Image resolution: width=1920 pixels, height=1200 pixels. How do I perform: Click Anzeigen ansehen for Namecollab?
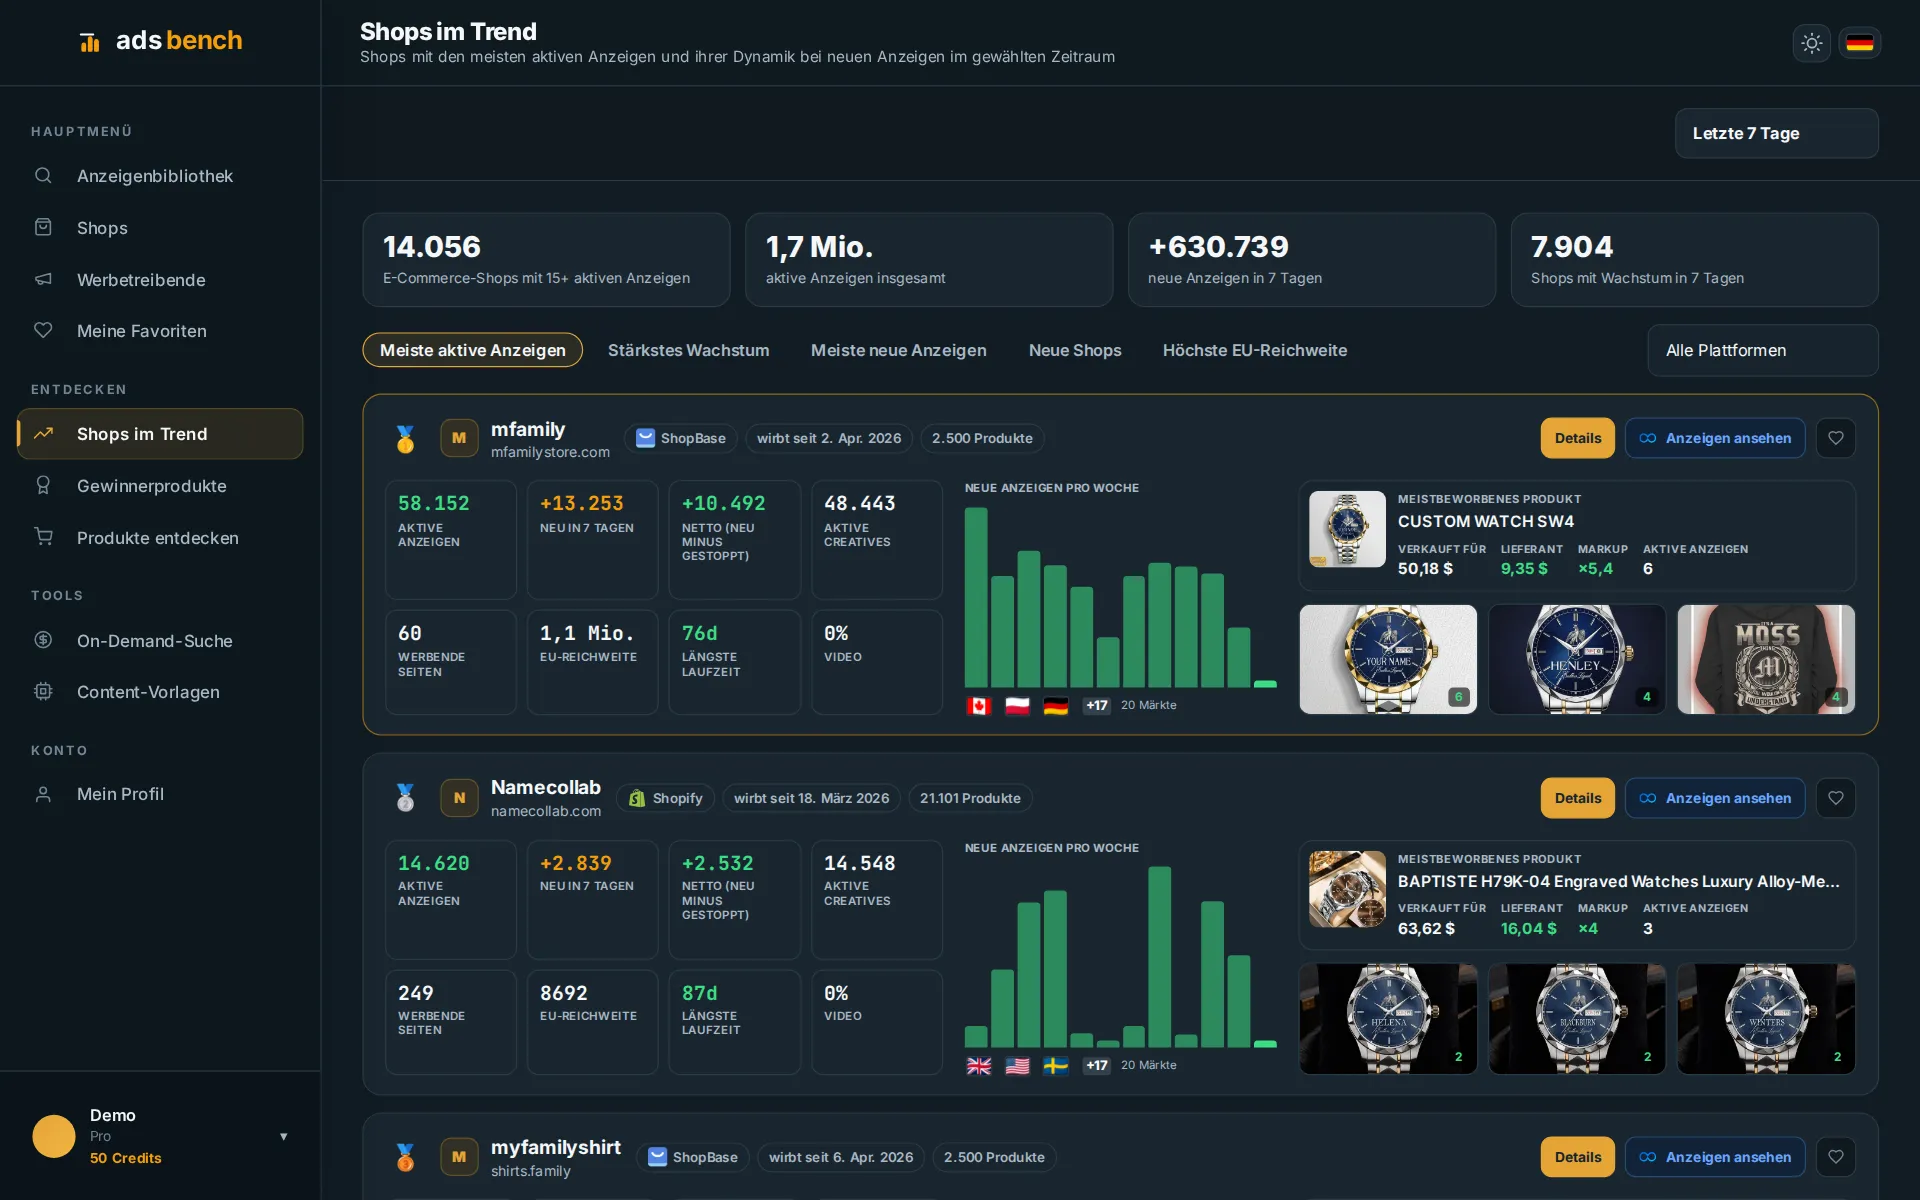(x=1715, y=798)
